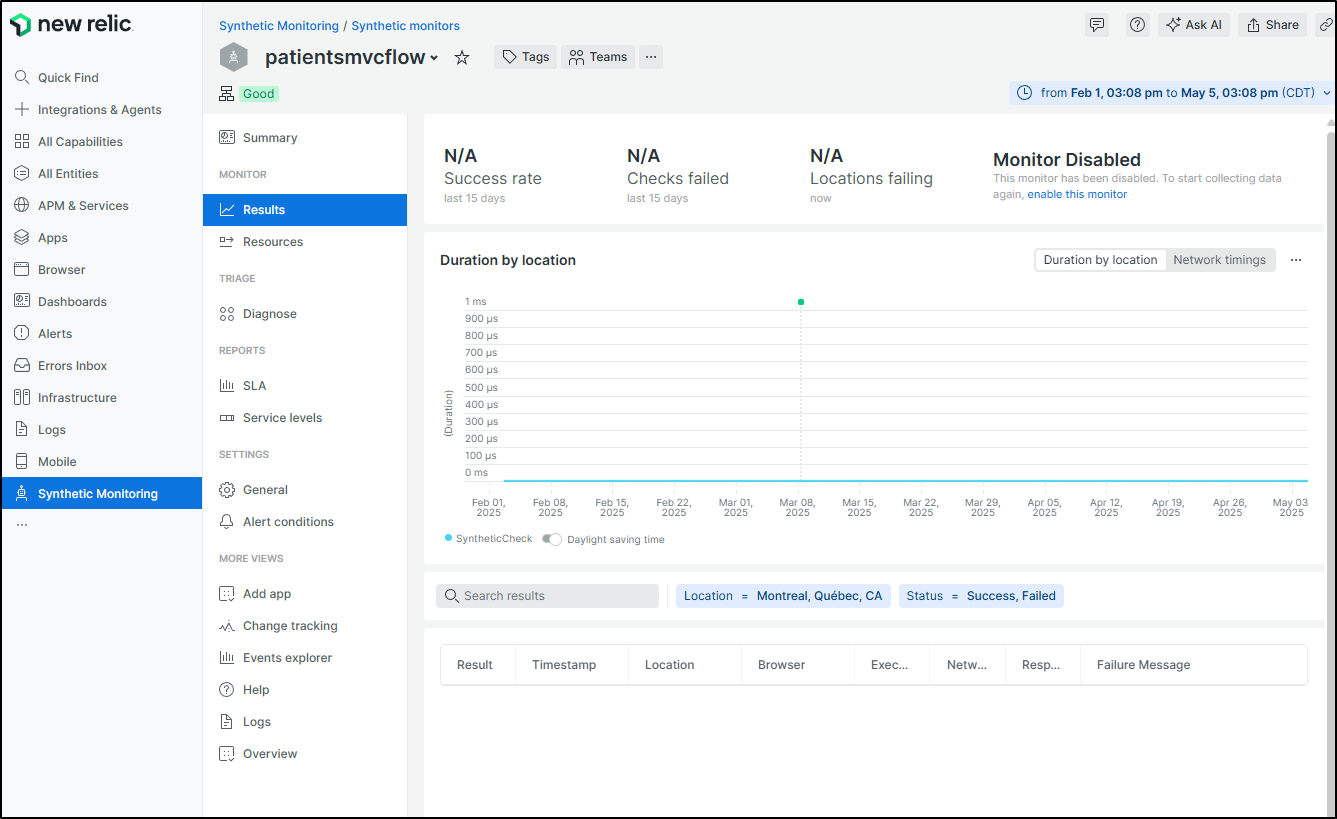Open APM & Services globe icon
This screenshot has height=819, width=1337.
(22, 205)
